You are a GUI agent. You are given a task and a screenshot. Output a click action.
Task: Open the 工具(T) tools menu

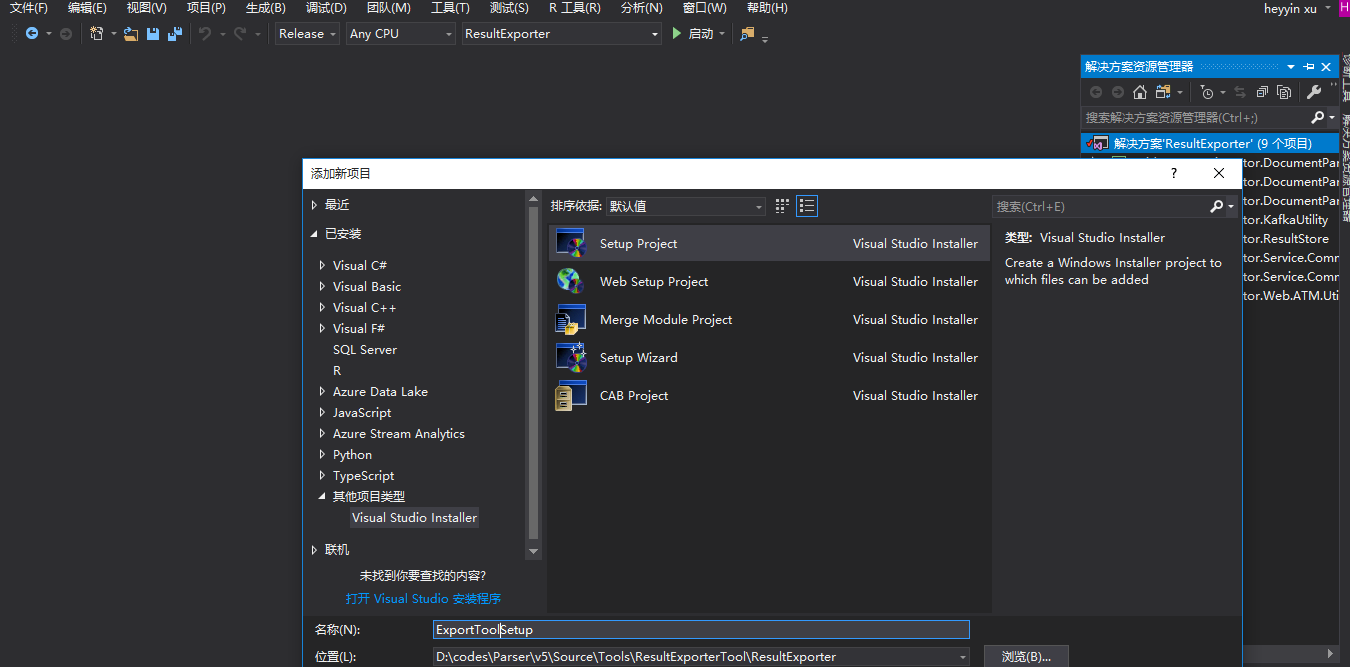click(x=450, y=8)
